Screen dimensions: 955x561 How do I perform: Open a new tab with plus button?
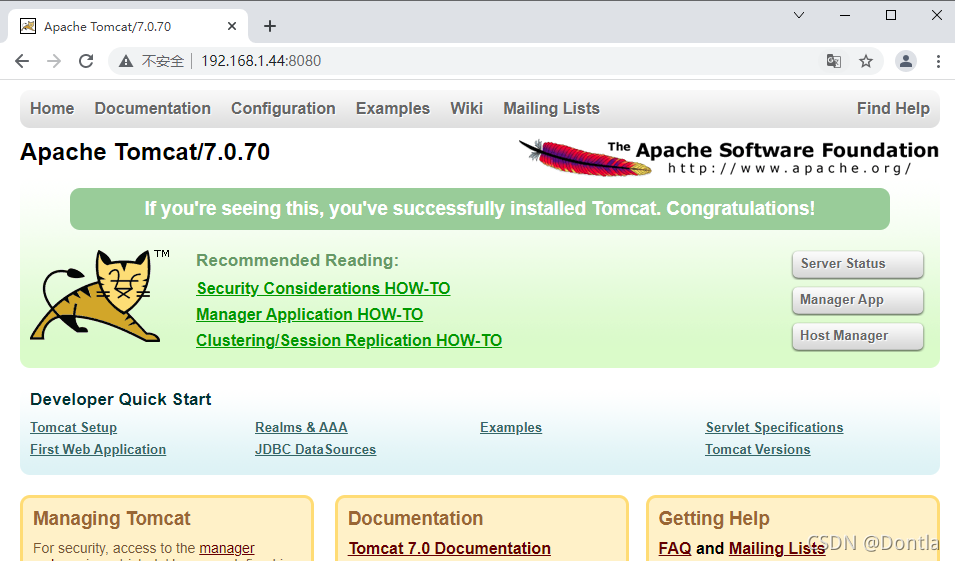pyautogui.click(x=270, y=26)
